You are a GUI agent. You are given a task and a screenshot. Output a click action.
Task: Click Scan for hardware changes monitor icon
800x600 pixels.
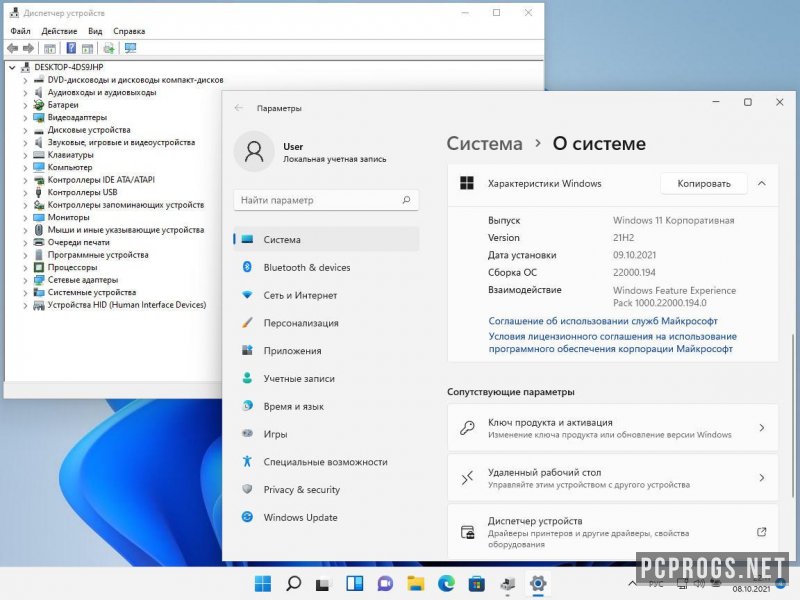pyautogui.click(x=131, y=48)
